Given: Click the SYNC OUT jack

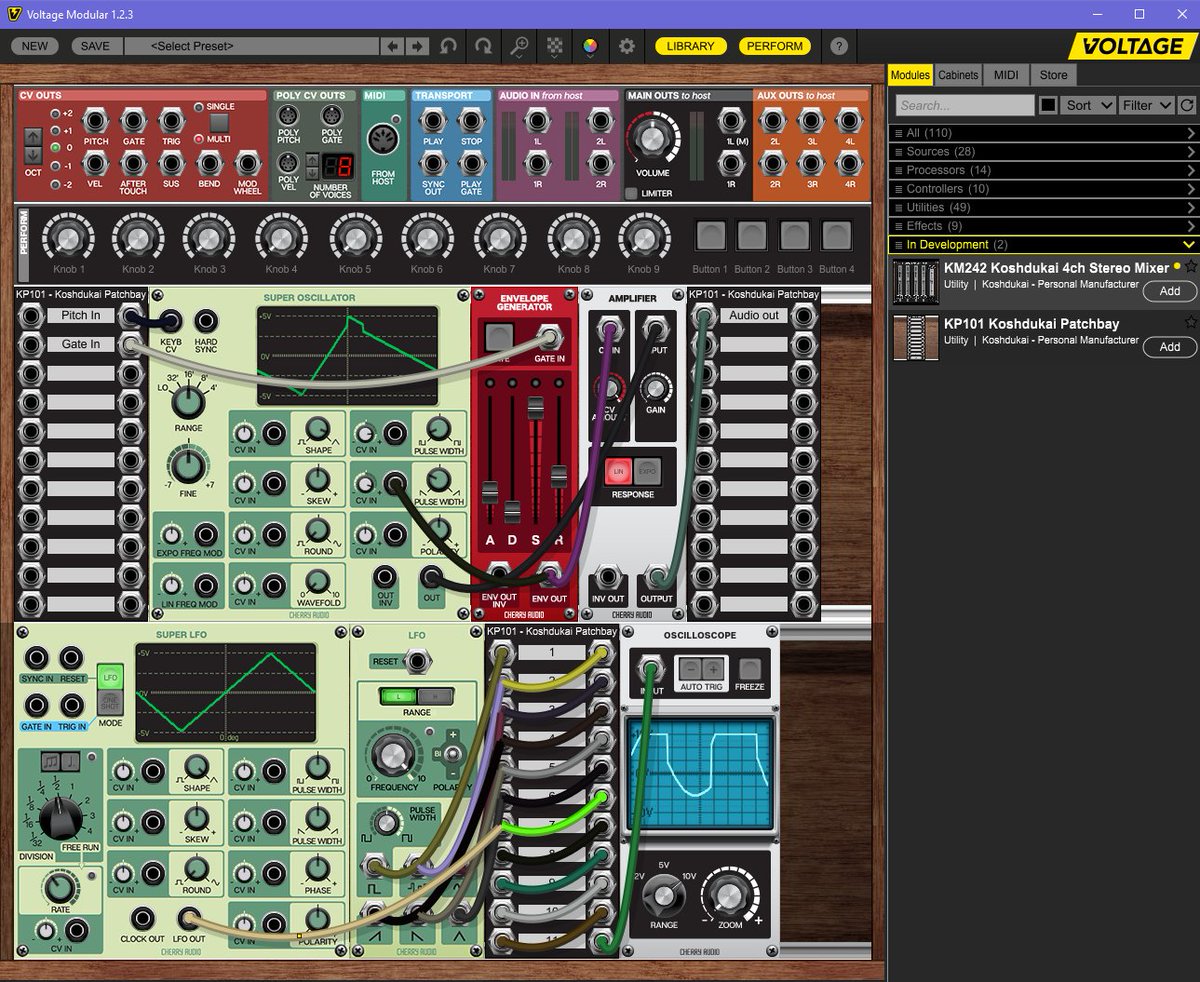Looking at the screenshot, I should [433, 164].
